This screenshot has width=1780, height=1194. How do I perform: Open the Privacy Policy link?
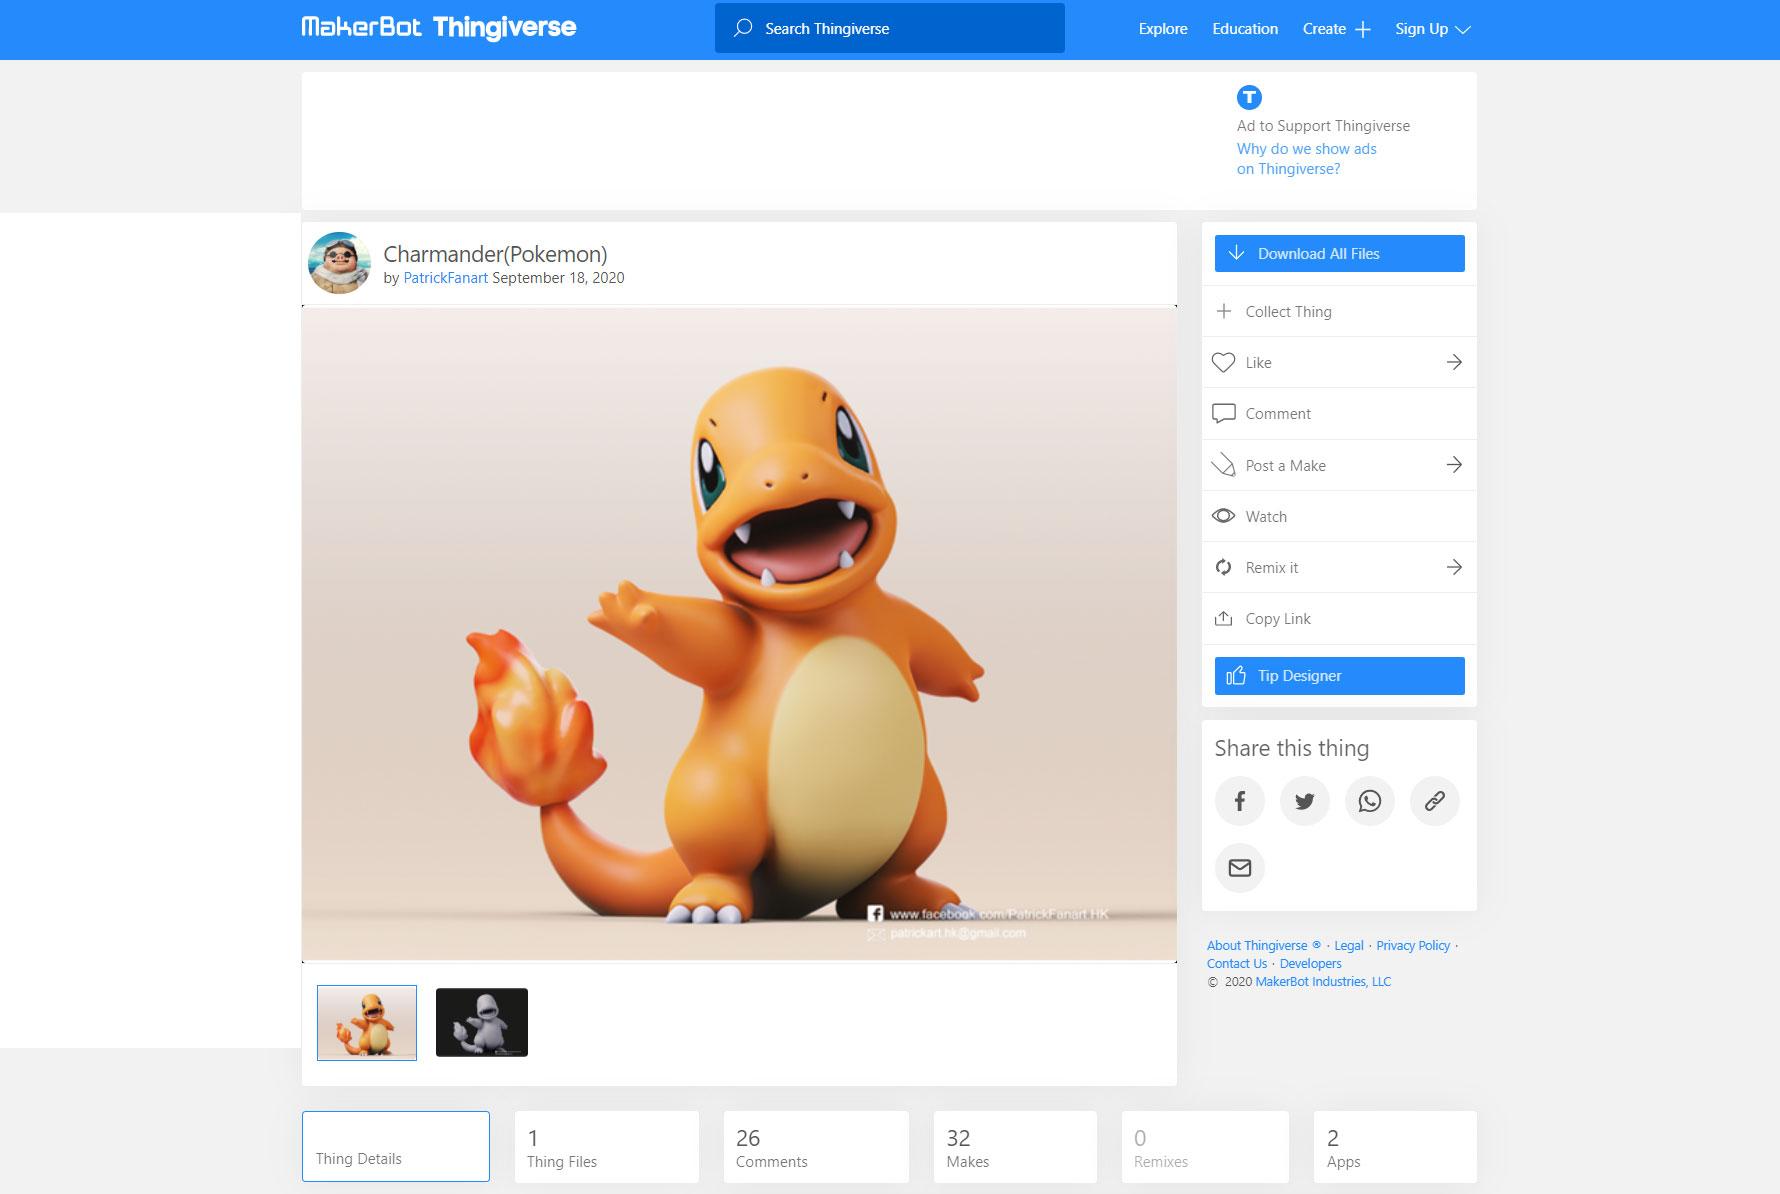[x=1413, y=945]
